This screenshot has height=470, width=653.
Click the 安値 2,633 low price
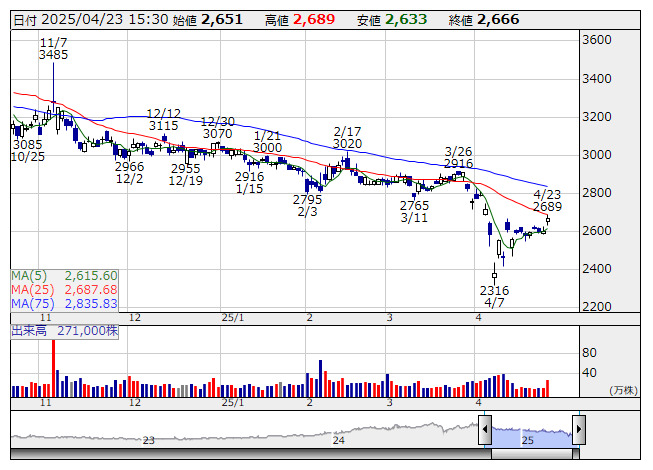tap(392, 20)
